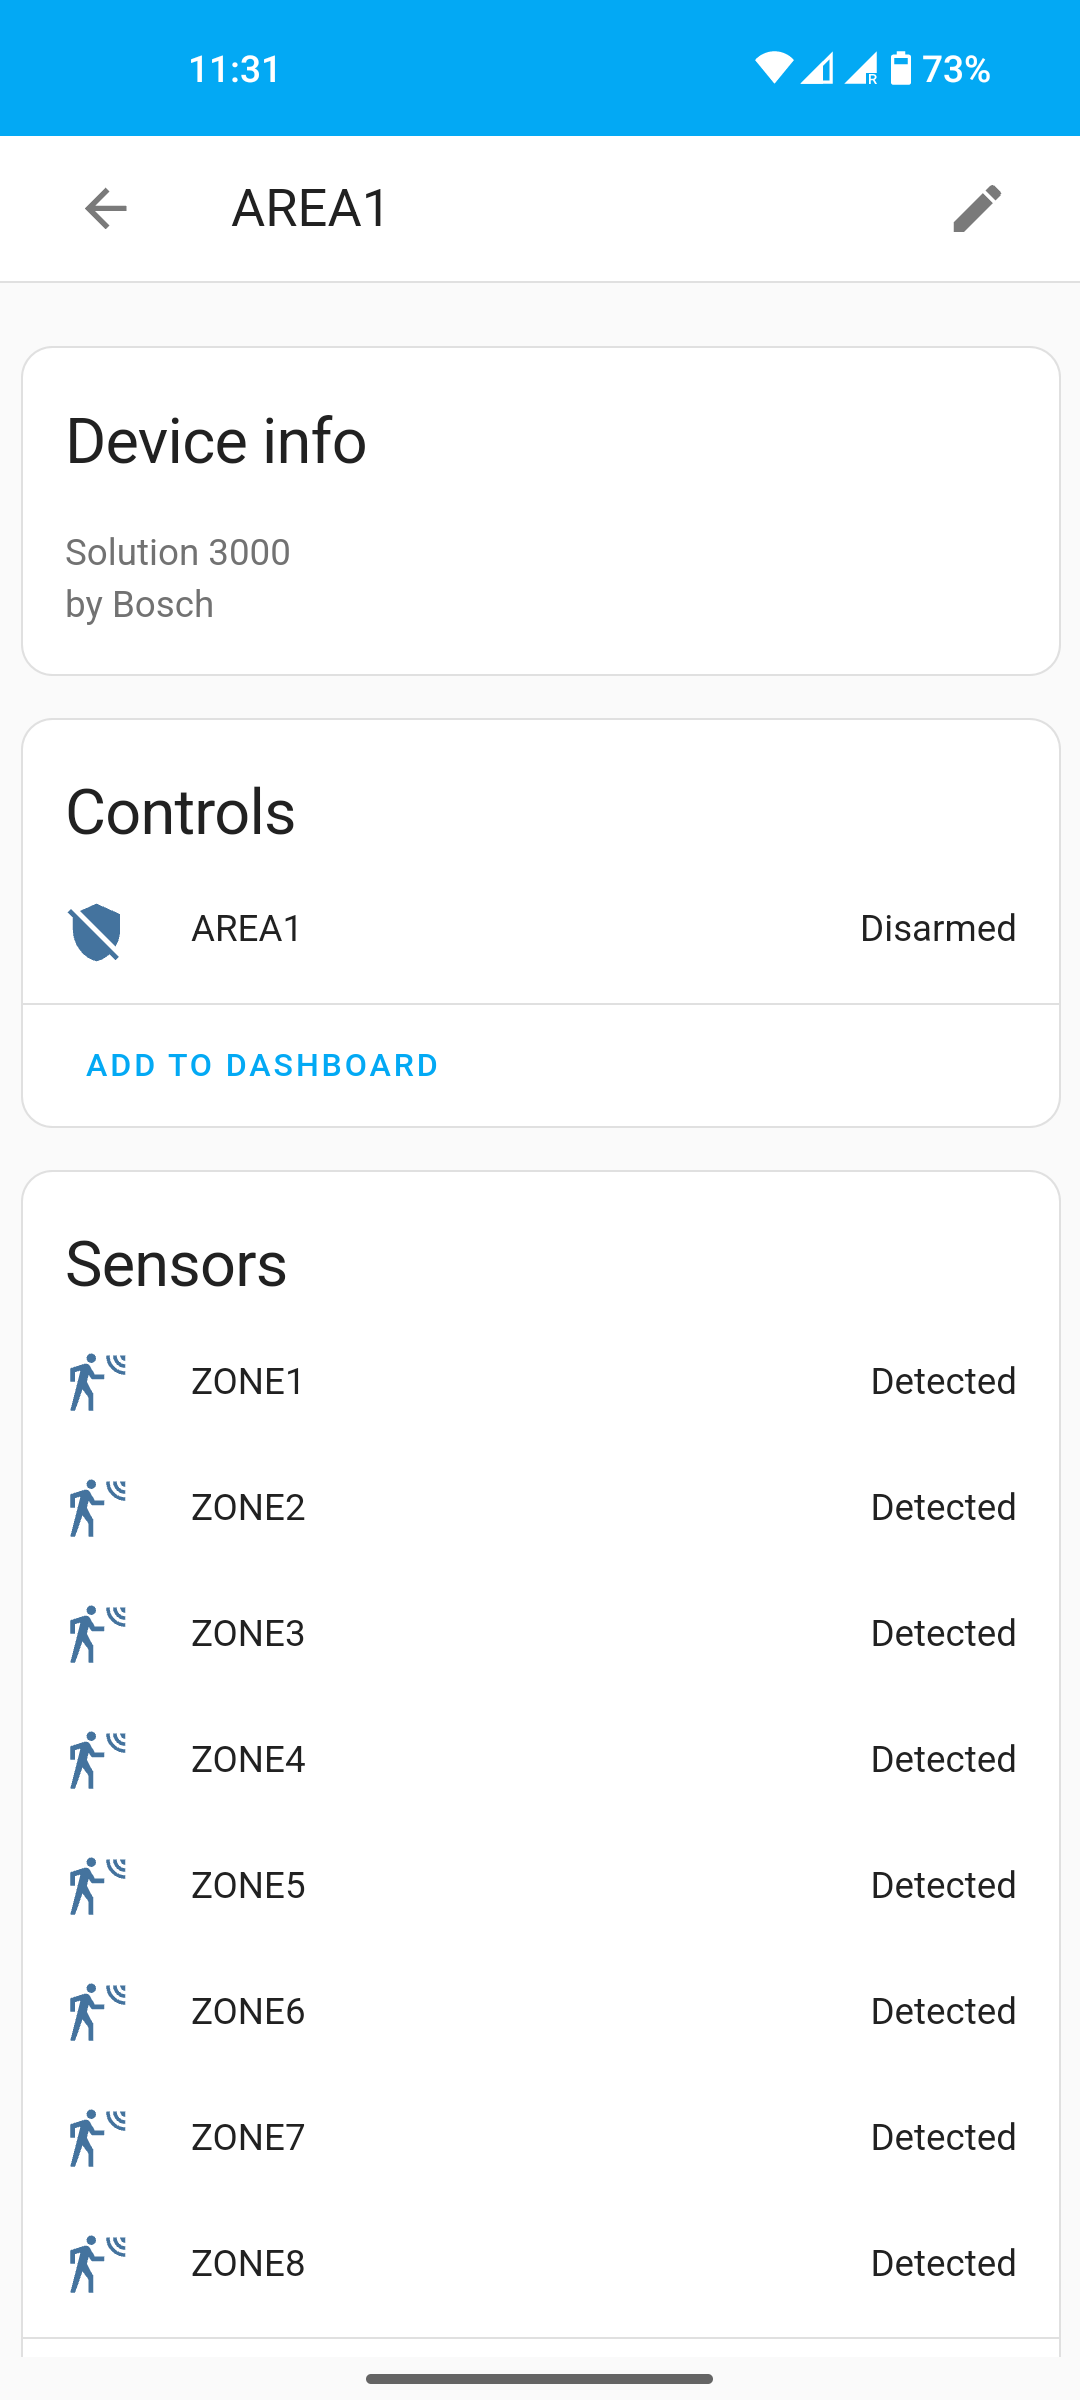Viewport: 1080px width, 2400px height.
Task: Select the ZONE6 label text
Action: (x=248, y=2011)
